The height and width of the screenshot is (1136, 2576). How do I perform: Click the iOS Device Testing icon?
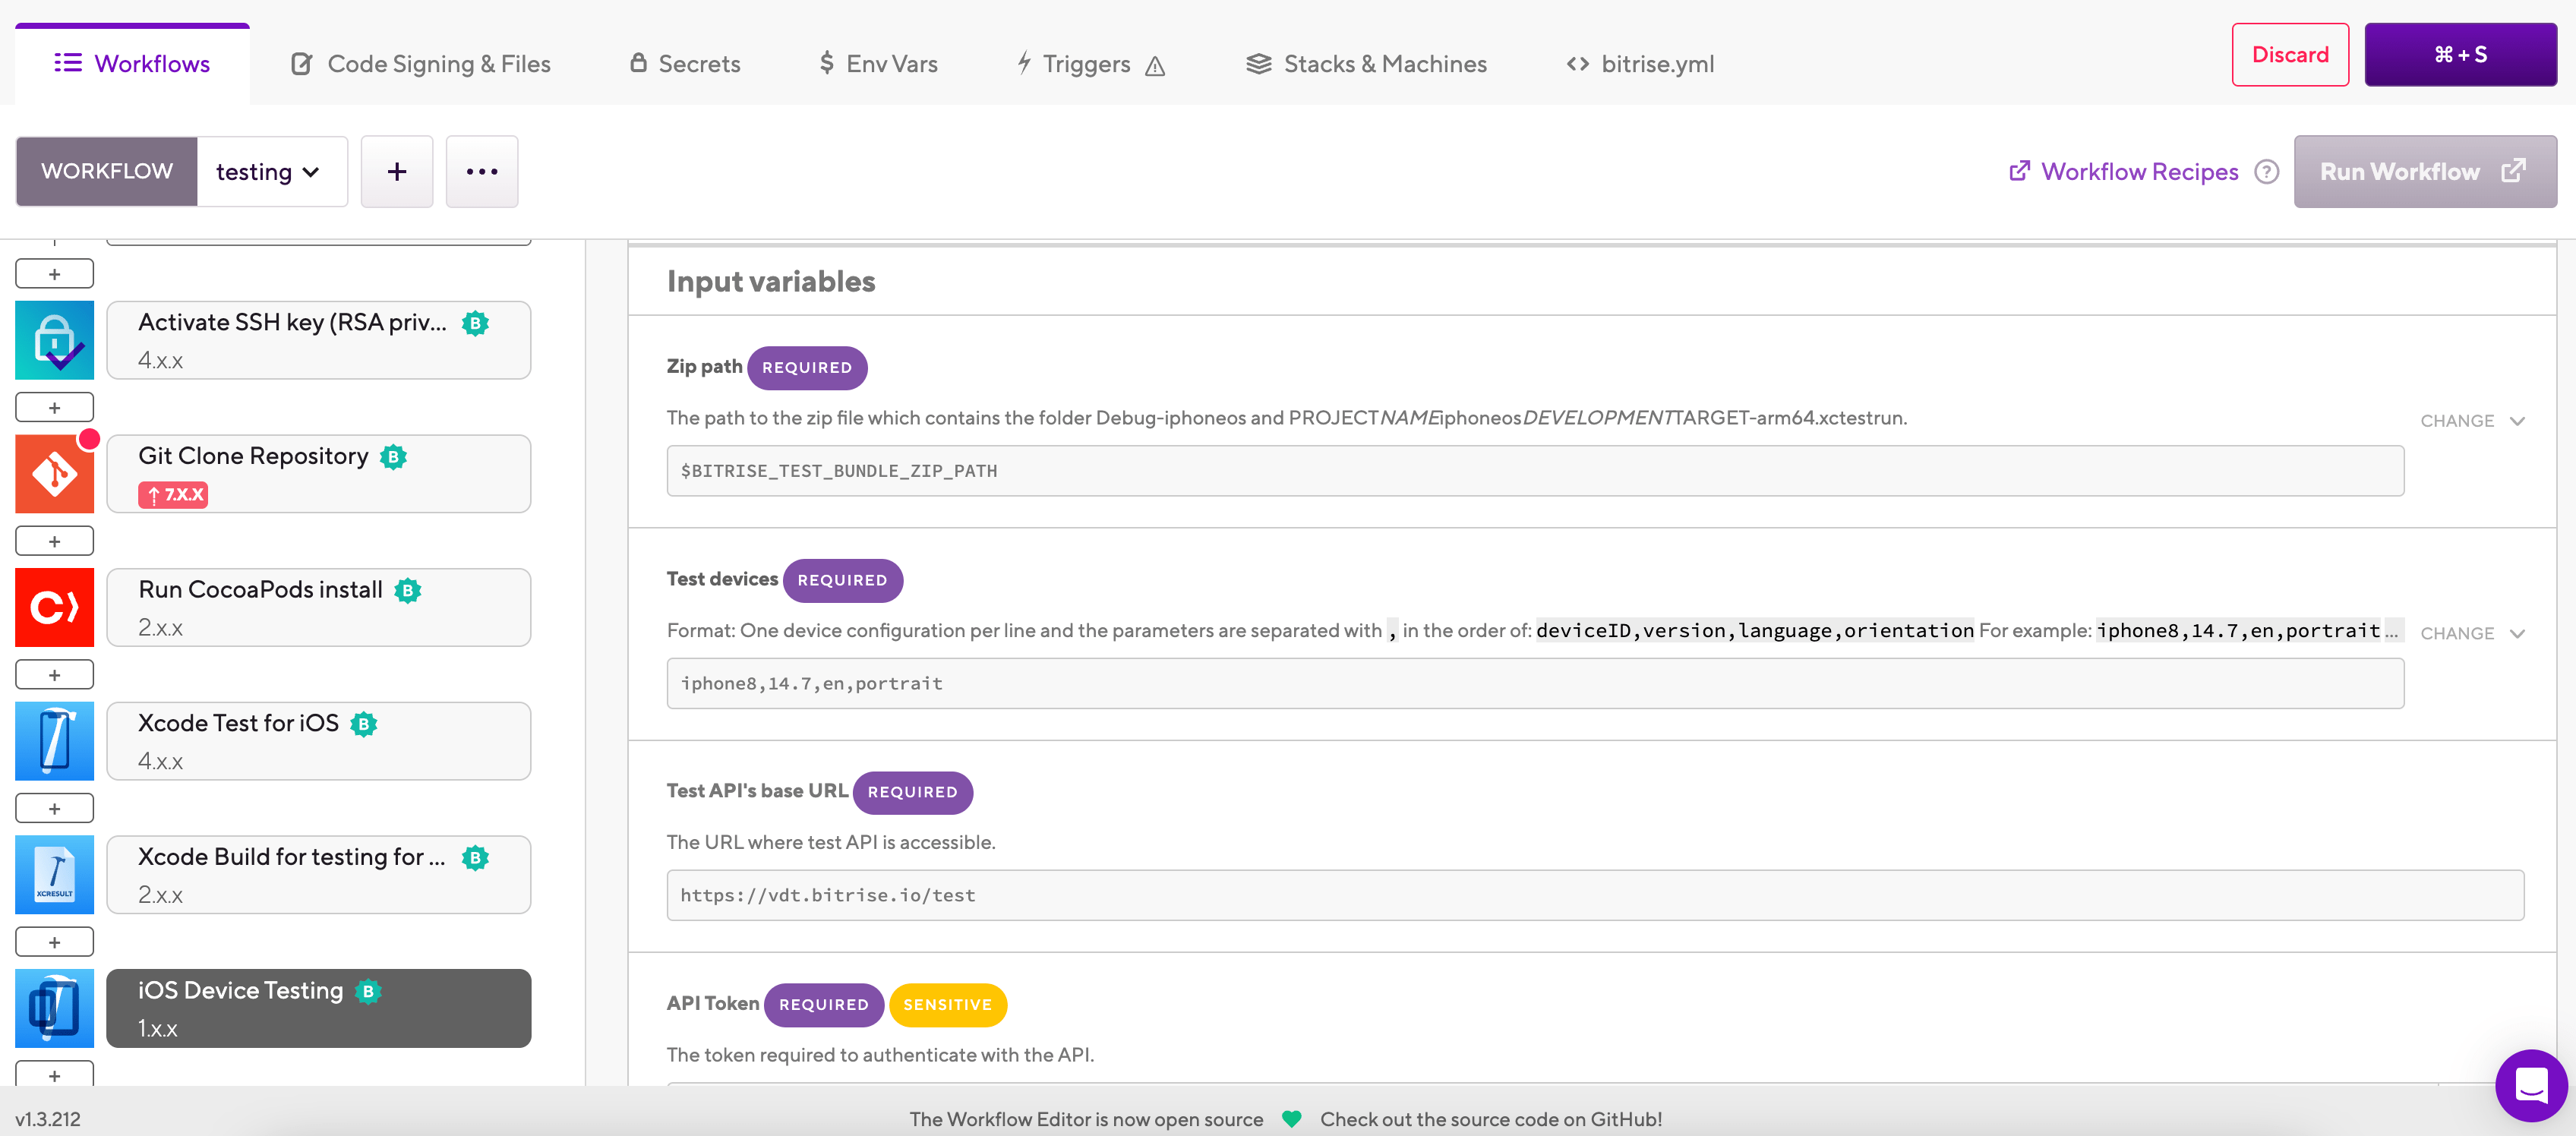(55, 1008)
